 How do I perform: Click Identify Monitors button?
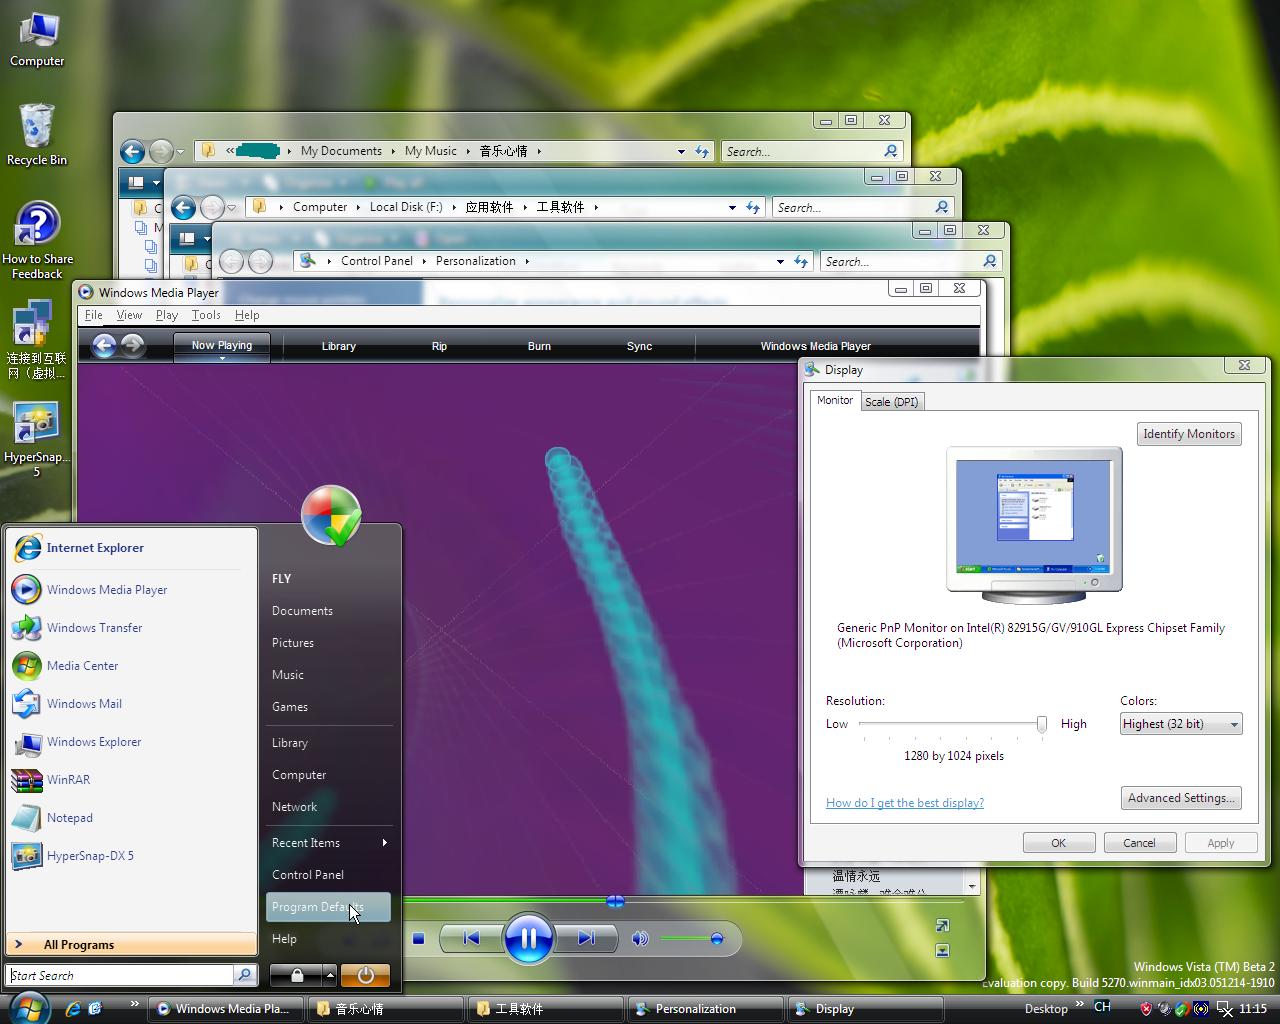pos(1189,434)
